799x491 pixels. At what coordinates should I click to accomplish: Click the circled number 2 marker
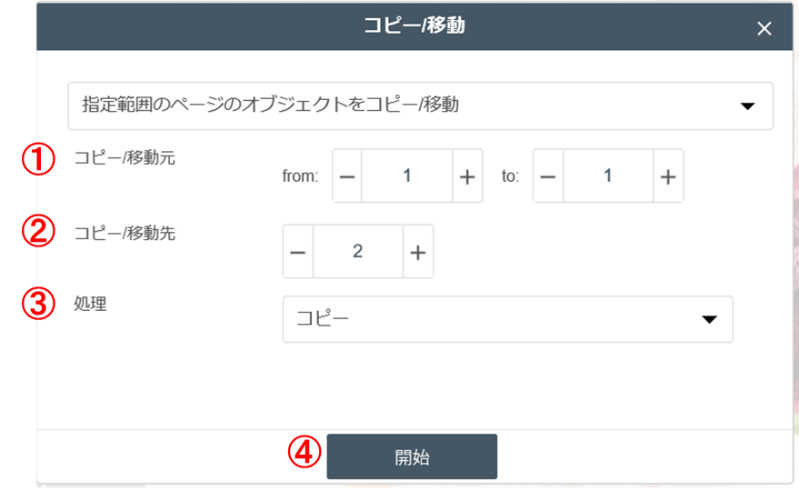pyautogui.click(x=38, y=232)
